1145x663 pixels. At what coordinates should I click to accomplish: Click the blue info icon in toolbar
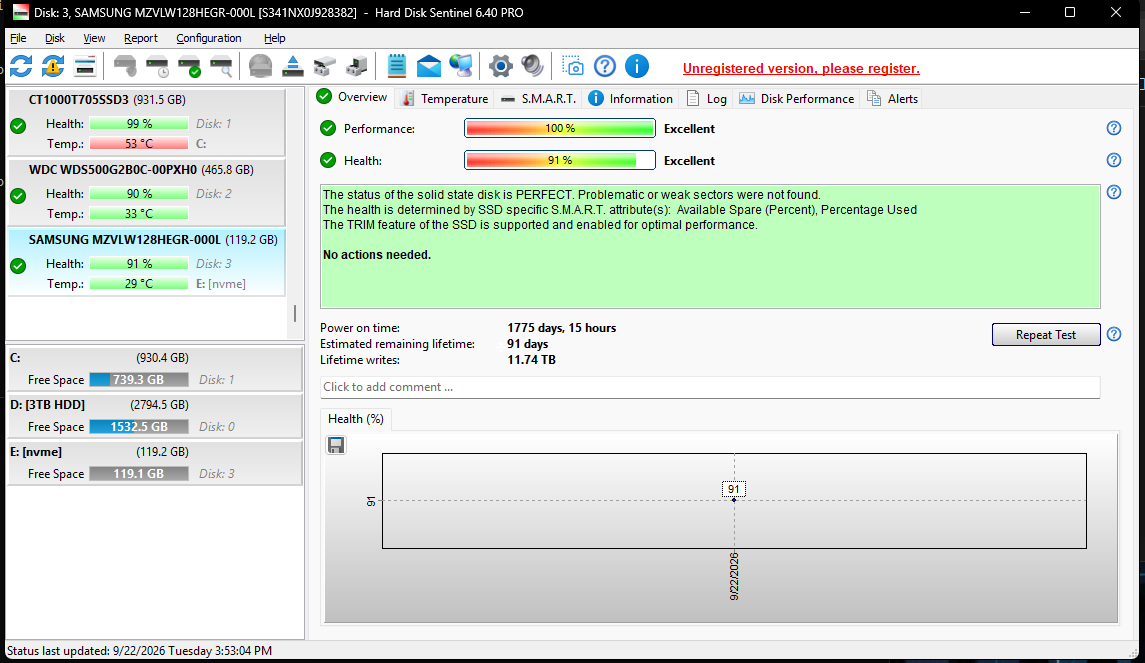[637, 66]
